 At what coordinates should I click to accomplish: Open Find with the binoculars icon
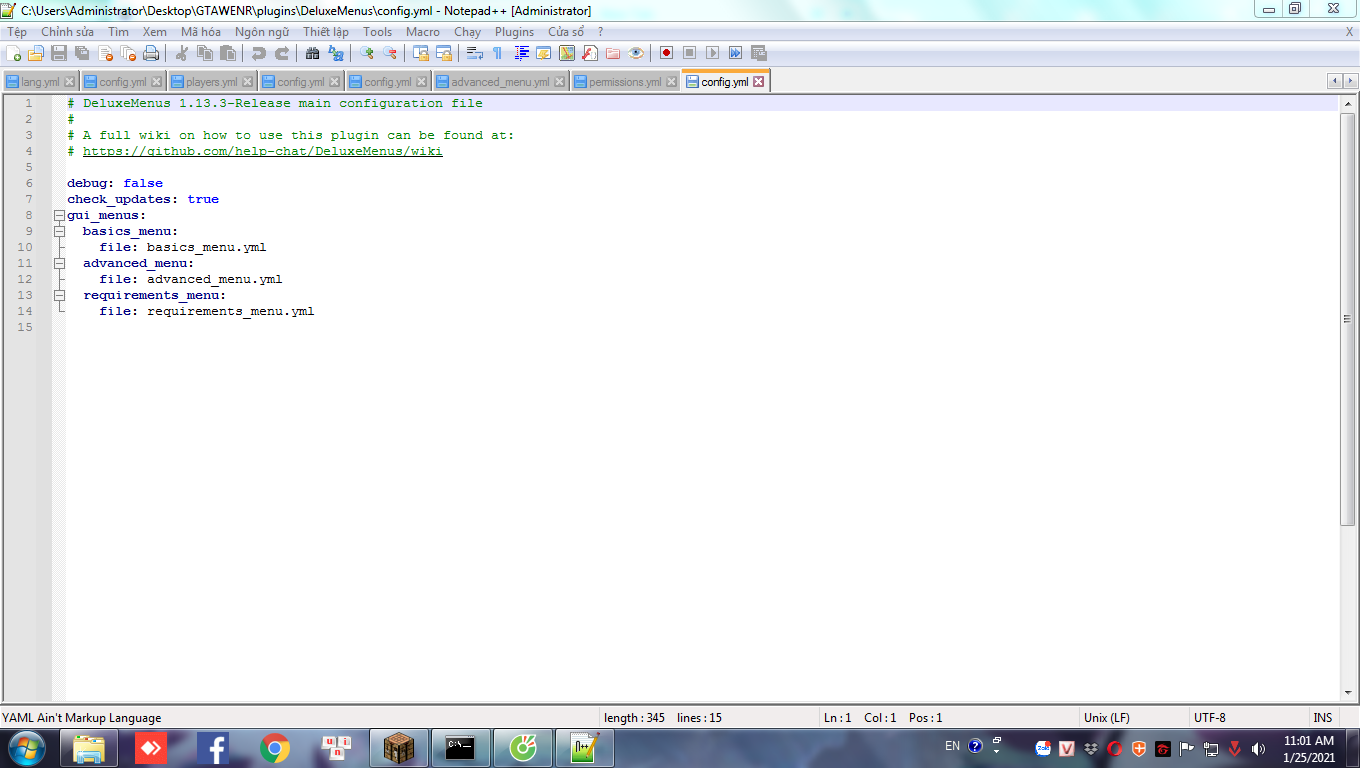pyautogui.click(x=313, y=53)
